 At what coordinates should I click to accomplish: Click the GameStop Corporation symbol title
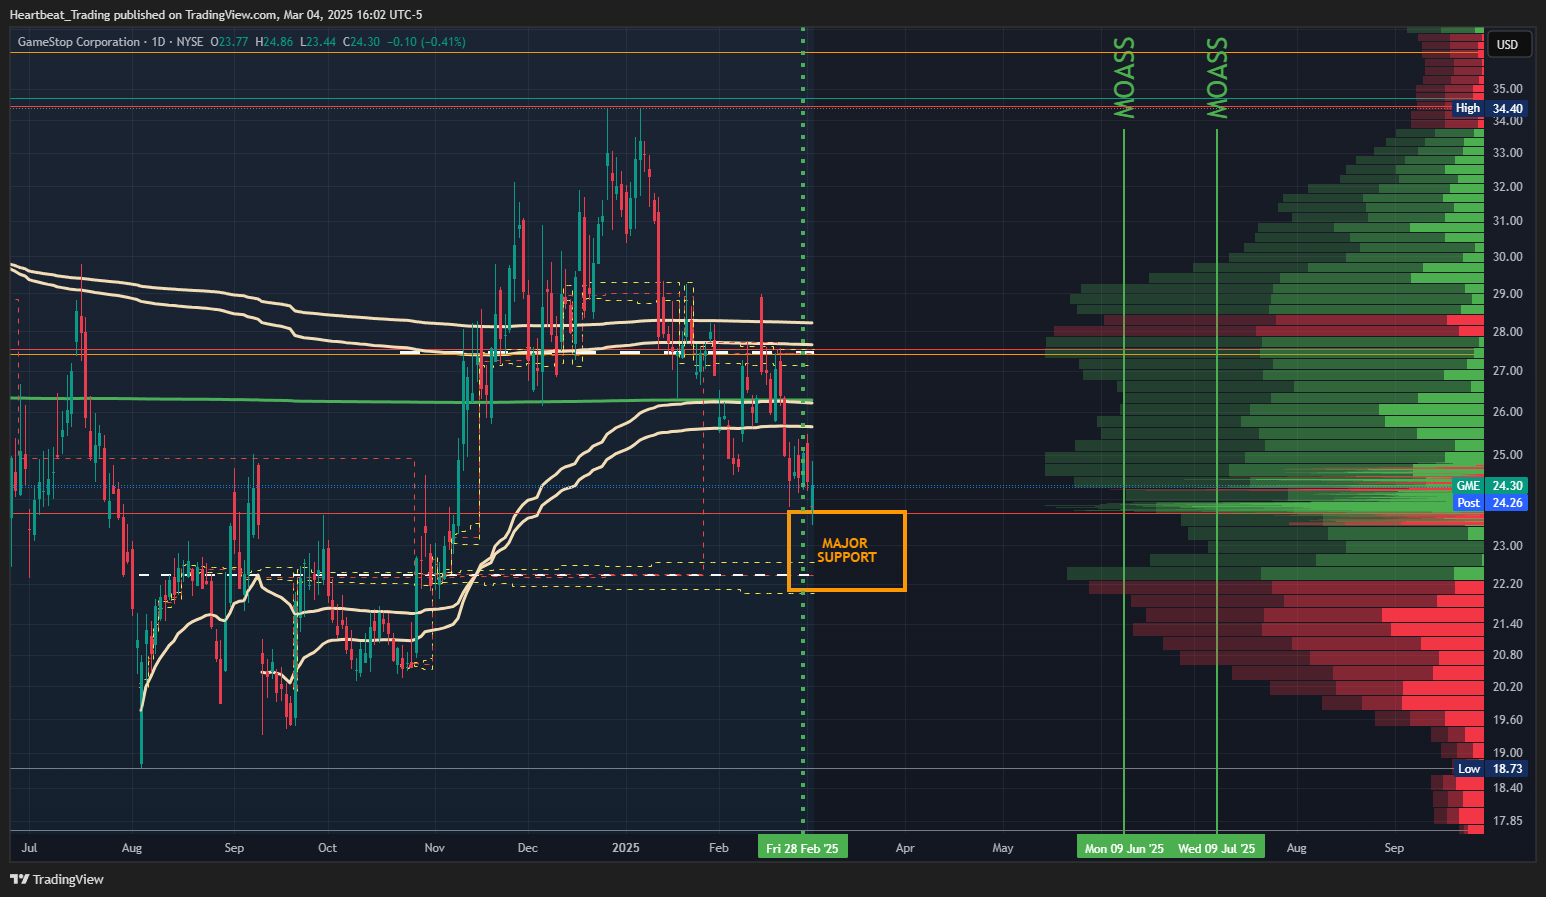point(79,42)
